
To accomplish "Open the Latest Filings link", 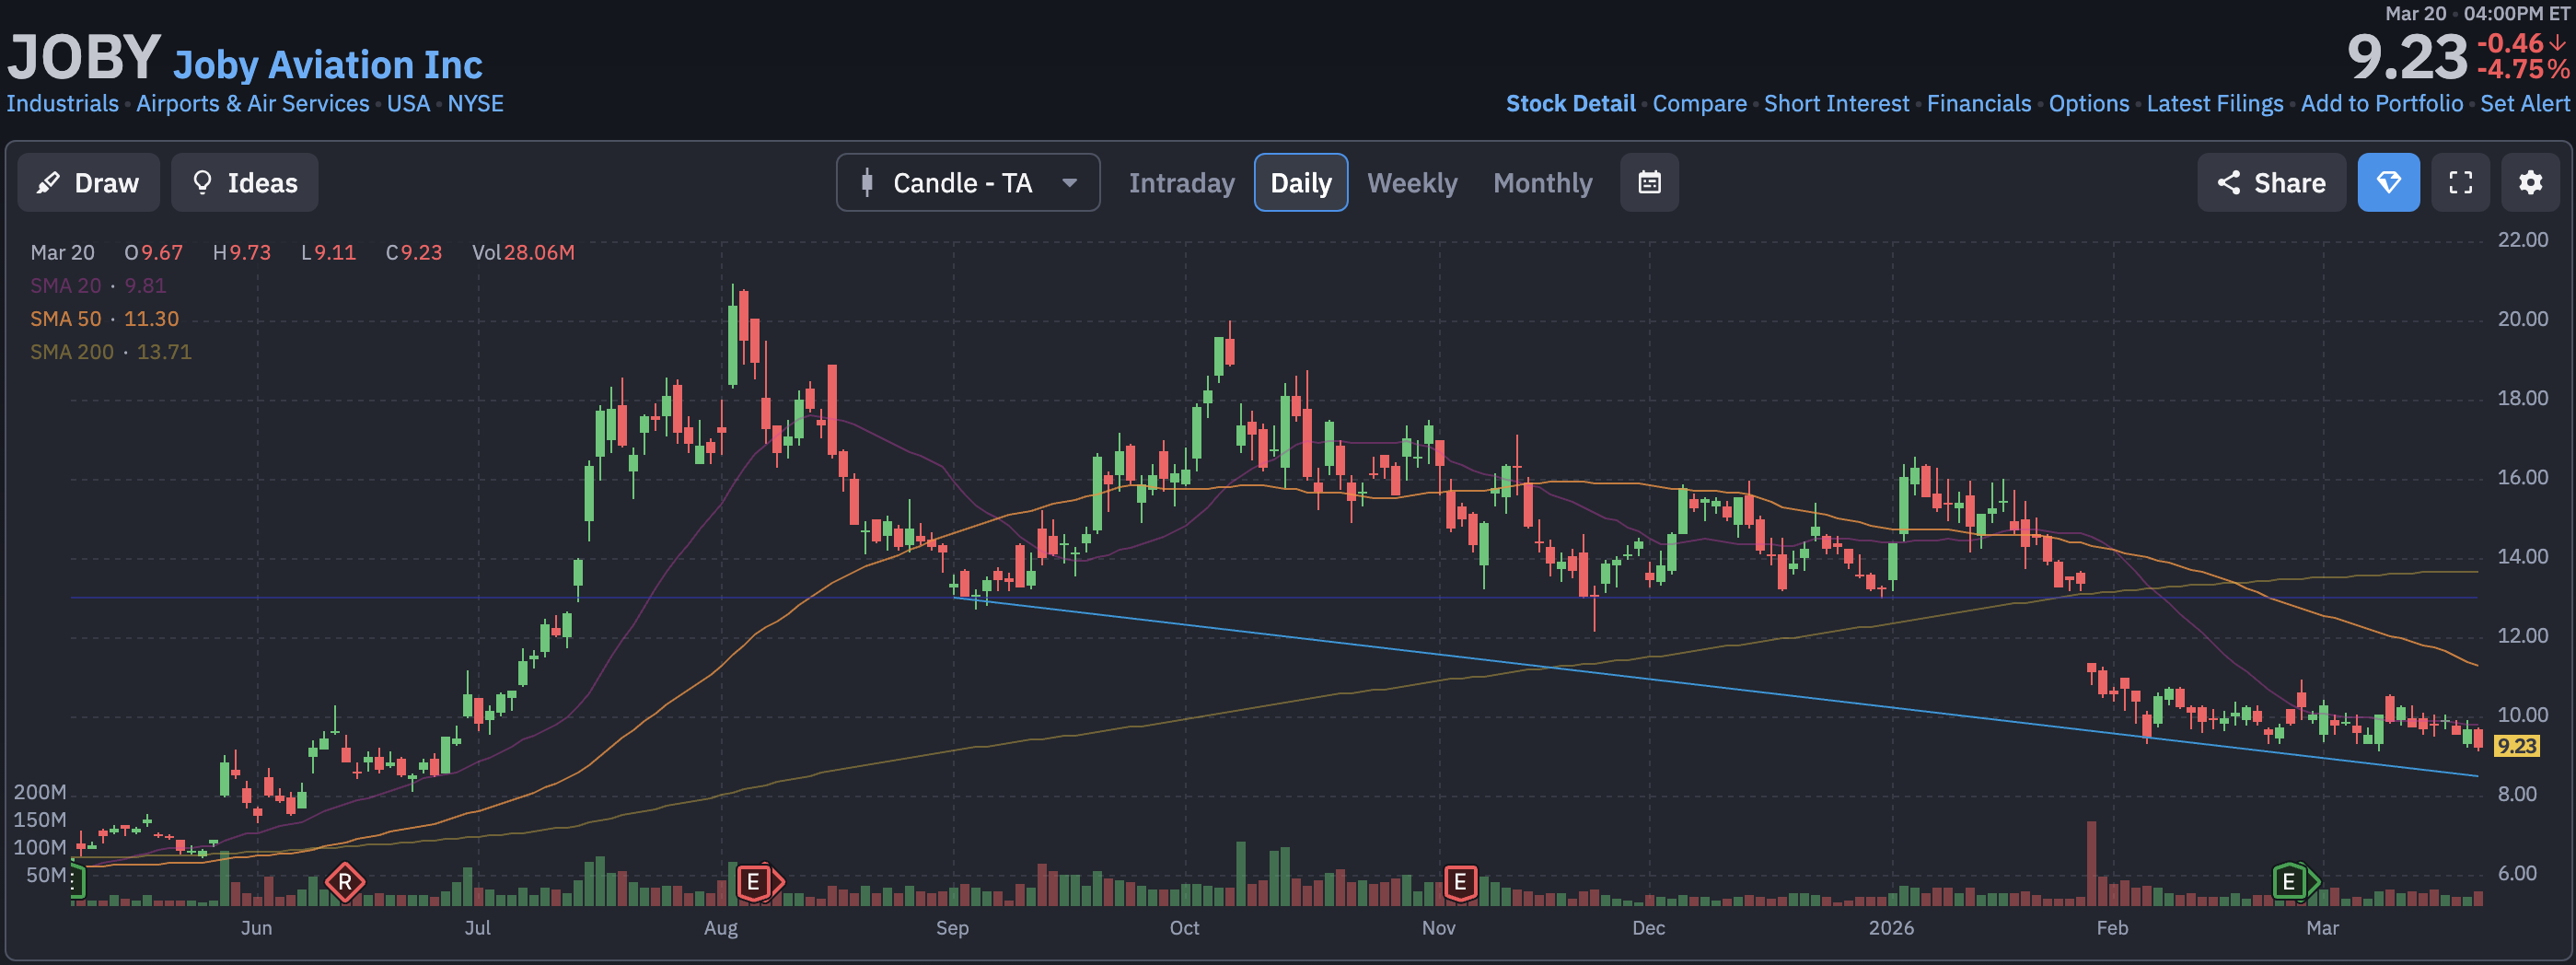I will coord(2214,103).
